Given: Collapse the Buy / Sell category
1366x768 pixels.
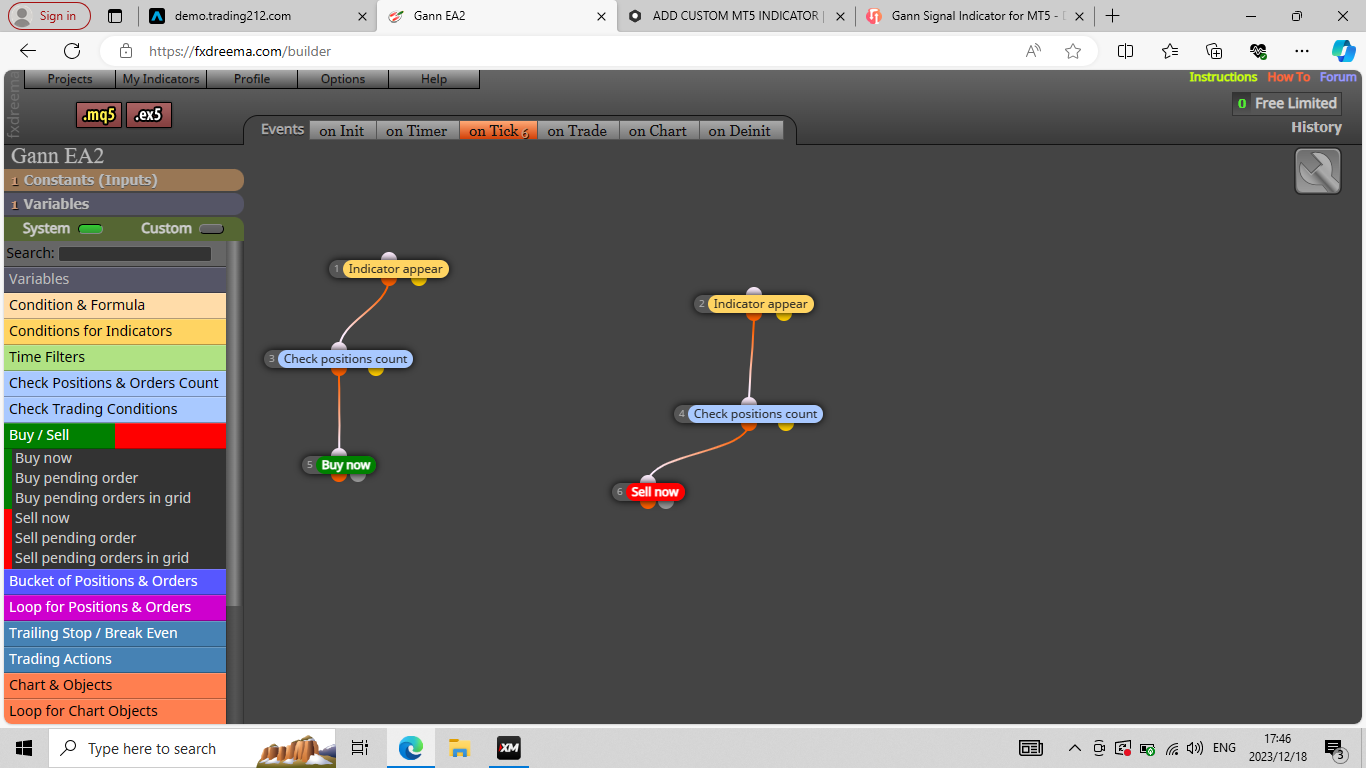Looking at the screenshot, I should point(115,435).
